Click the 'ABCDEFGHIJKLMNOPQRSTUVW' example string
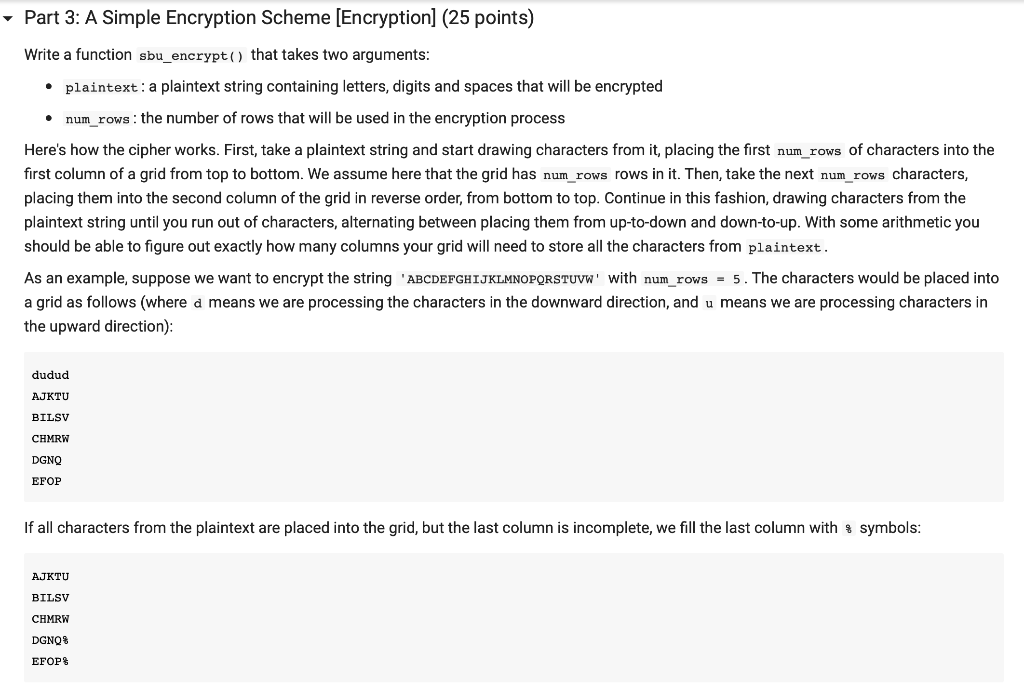 [500, 279]
